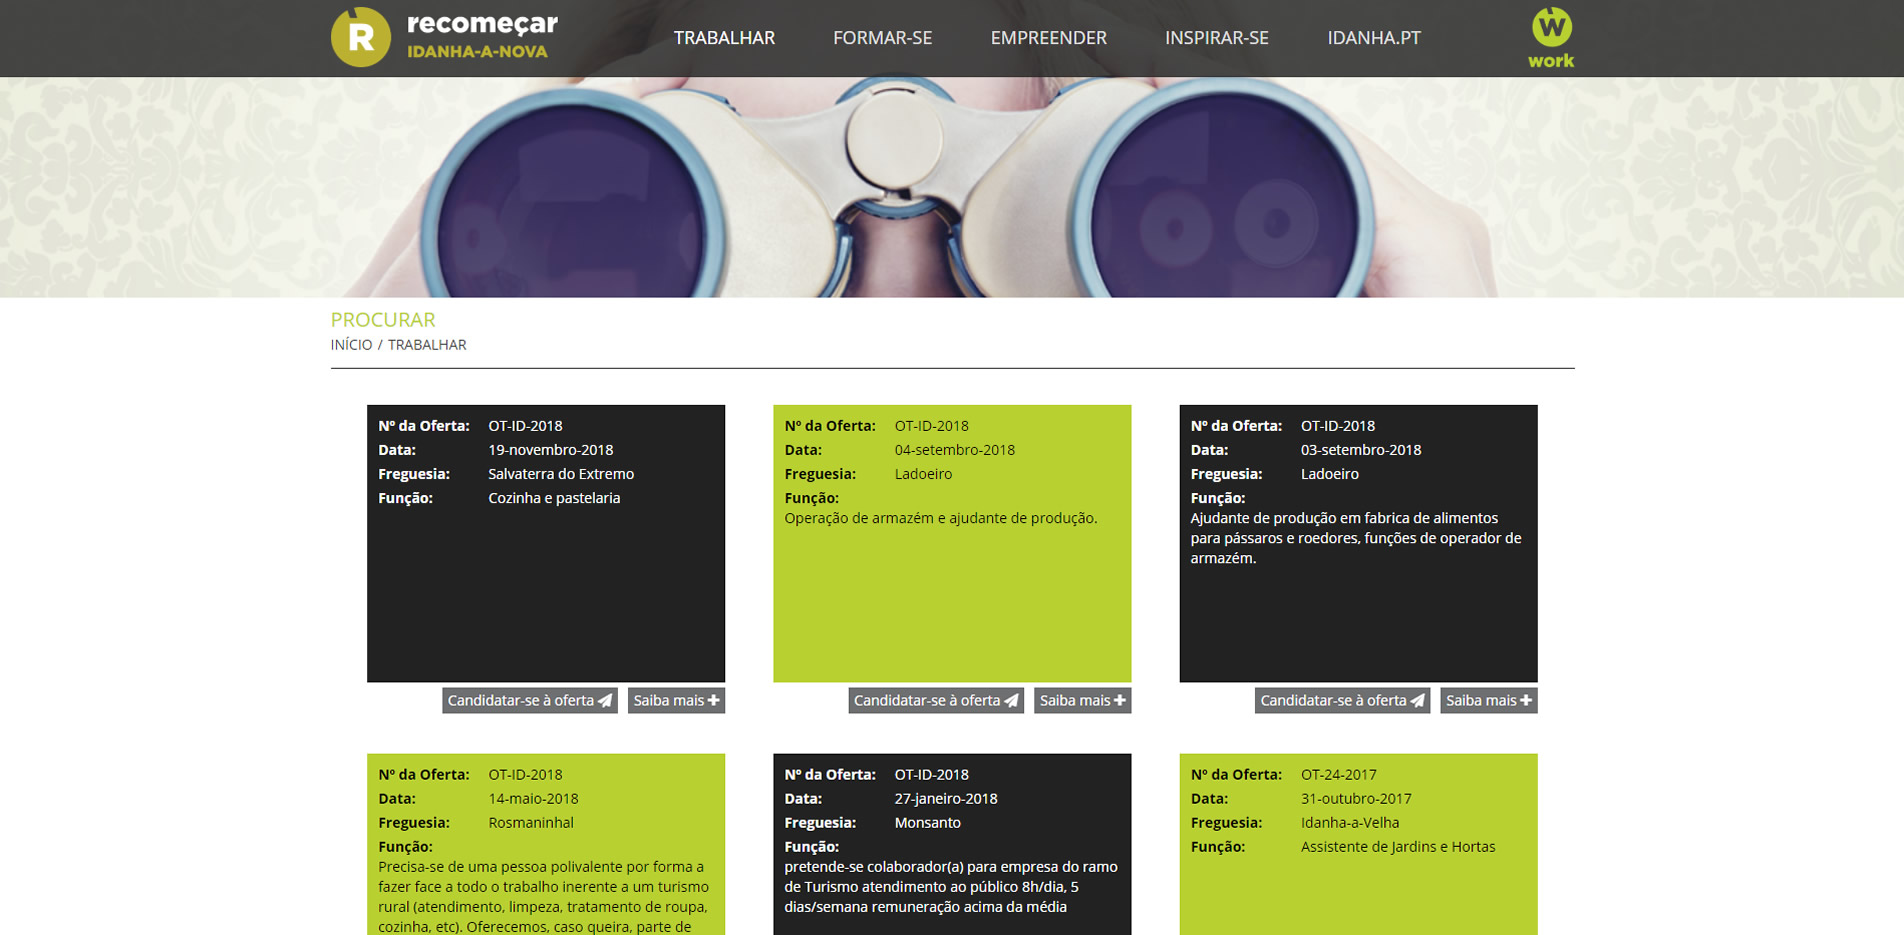The width and height of the screenshot is (1904, 935).
Task: Click the Idanha-a-Velha parish text
Action: point(1350,823)
